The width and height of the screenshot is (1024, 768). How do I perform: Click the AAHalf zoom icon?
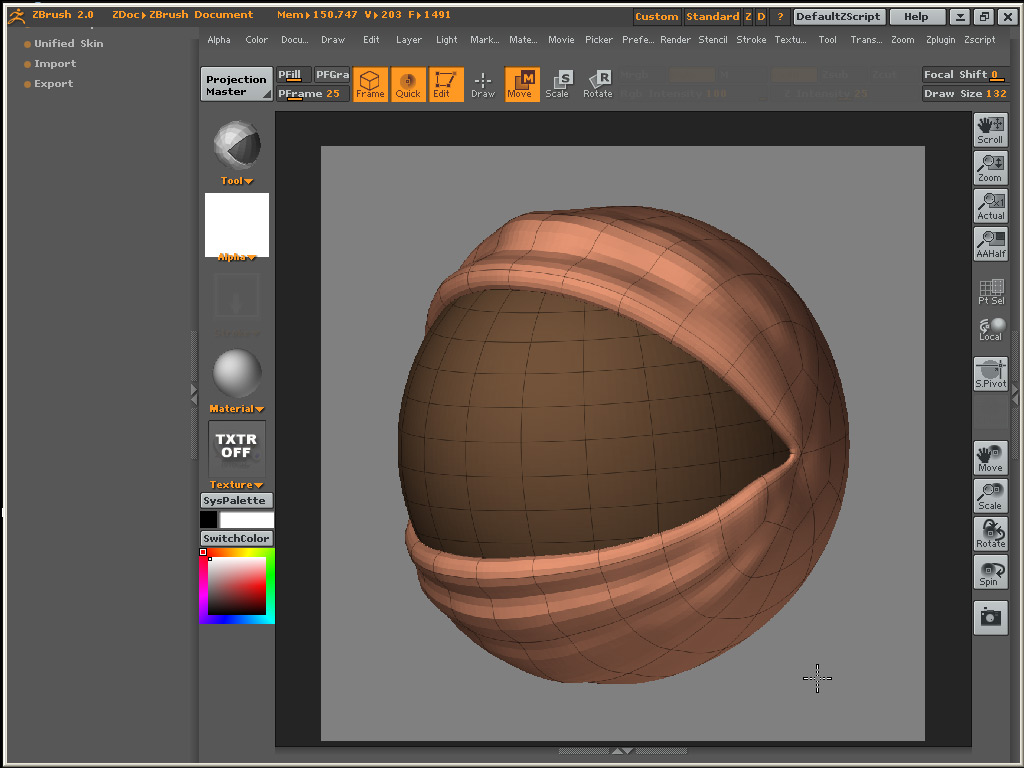tap(990, 244)
